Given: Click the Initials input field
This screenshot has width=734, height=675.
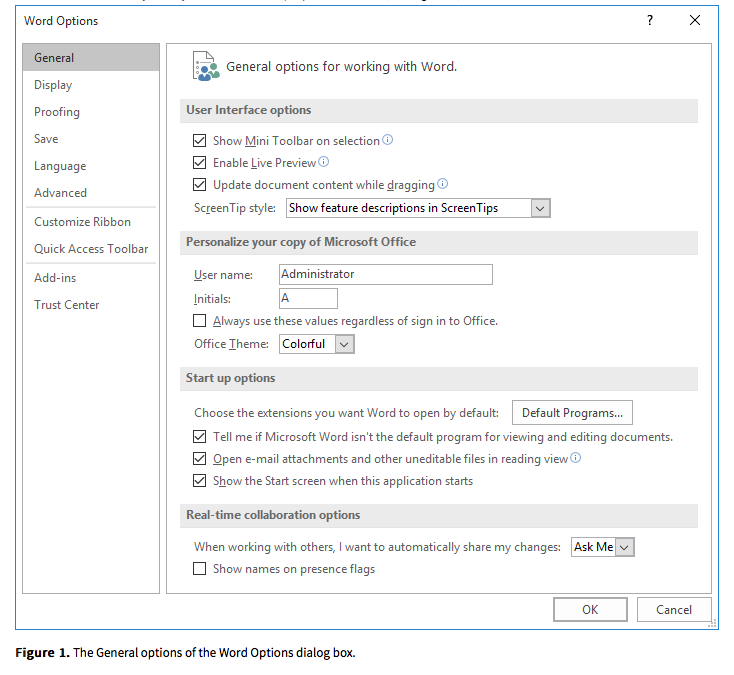Looking at the screenshot, I should point(308,299).
